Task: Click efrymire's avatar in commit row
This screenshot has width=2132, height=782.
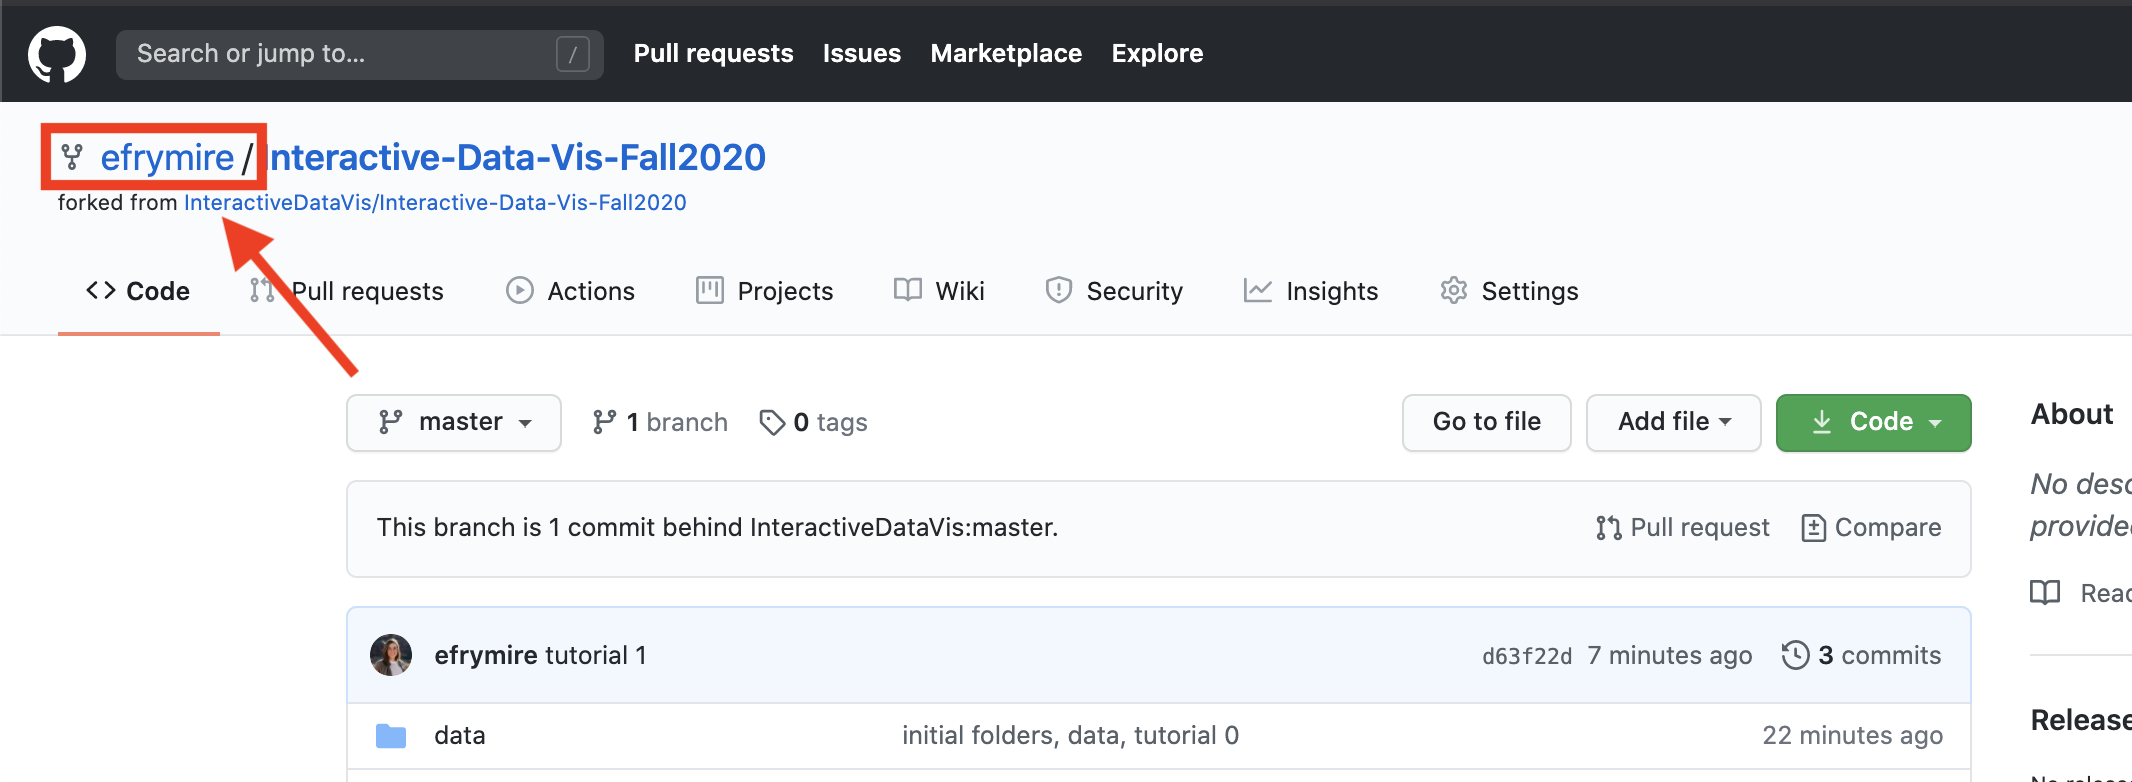Action: (x=391, y=655)
